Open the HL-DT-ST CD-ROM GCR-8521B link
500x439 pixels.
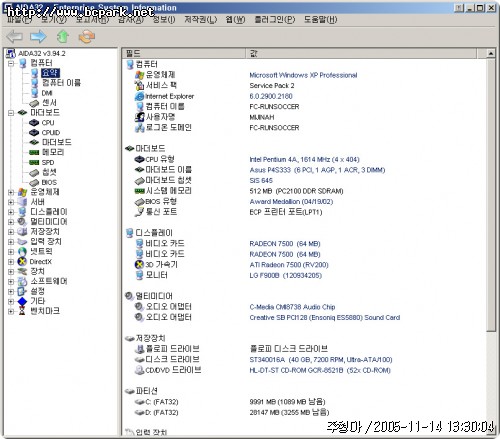(320, 370)
